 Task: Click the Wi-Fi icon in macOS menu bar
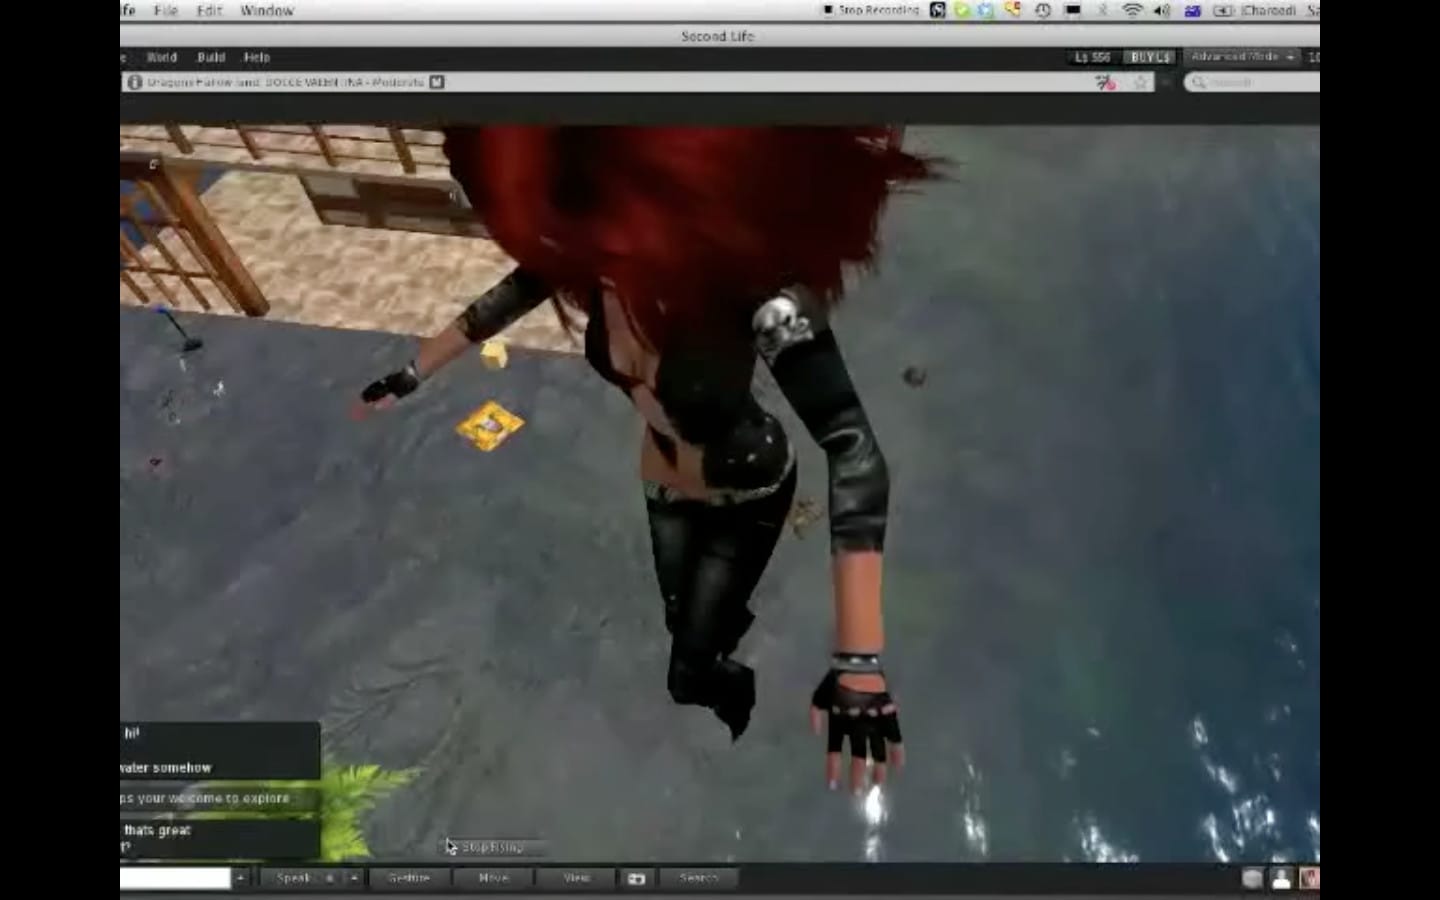point(1132,11)
